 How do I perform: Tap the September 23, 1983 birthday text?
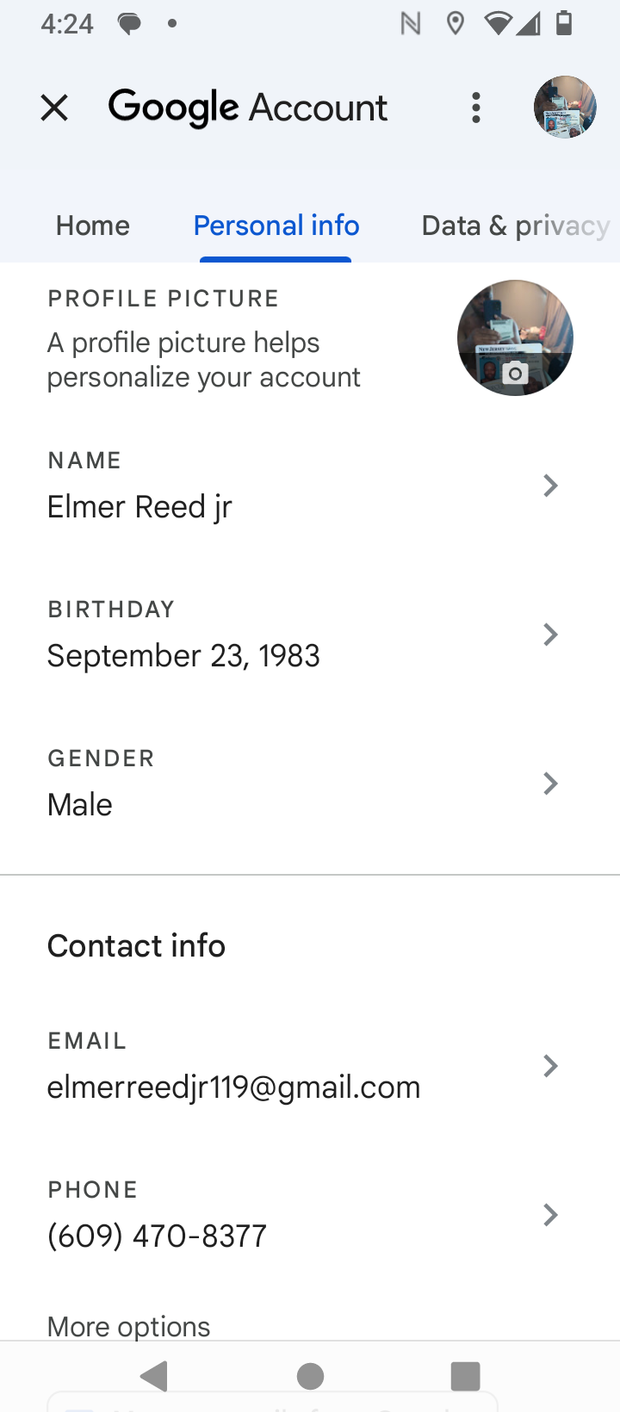(x=184, y=656)
